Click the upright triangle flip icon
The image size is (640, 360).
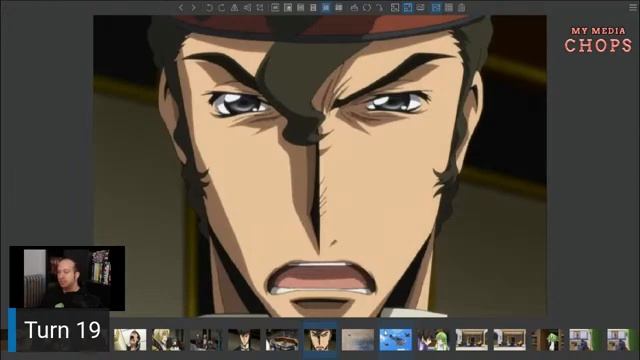(x=234, y=8)
